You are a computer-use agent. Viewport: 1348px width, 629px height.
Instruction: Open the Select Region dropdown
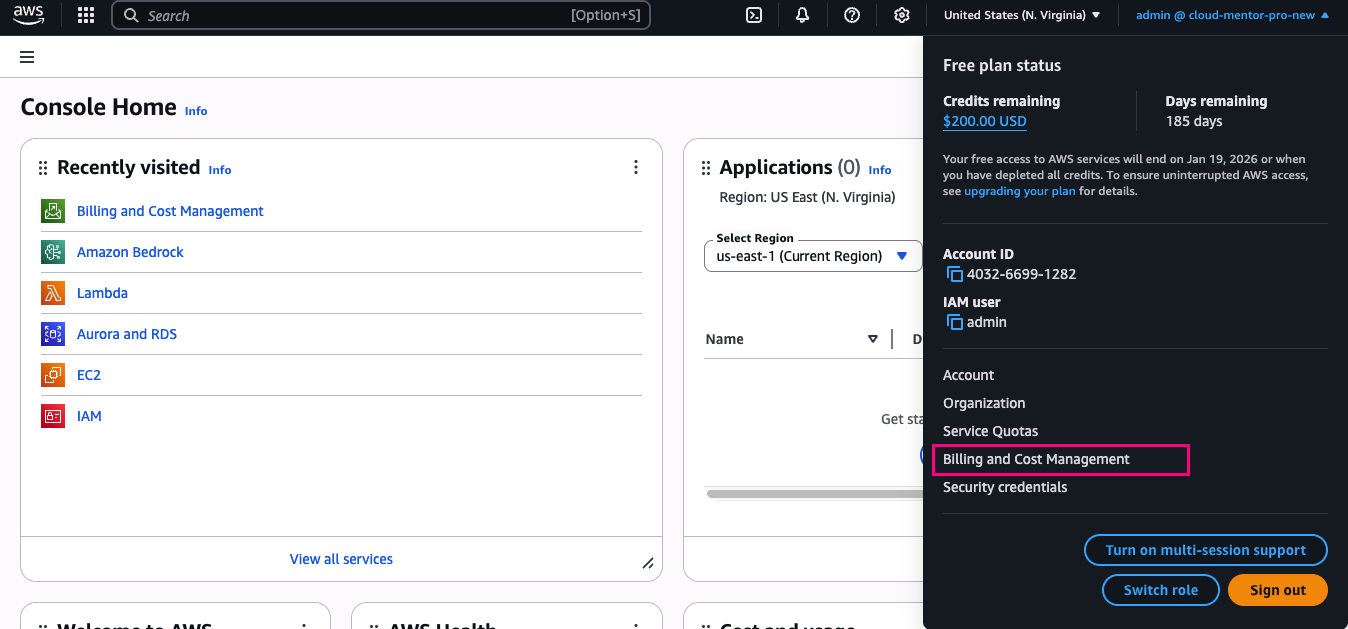click(811, 256)
